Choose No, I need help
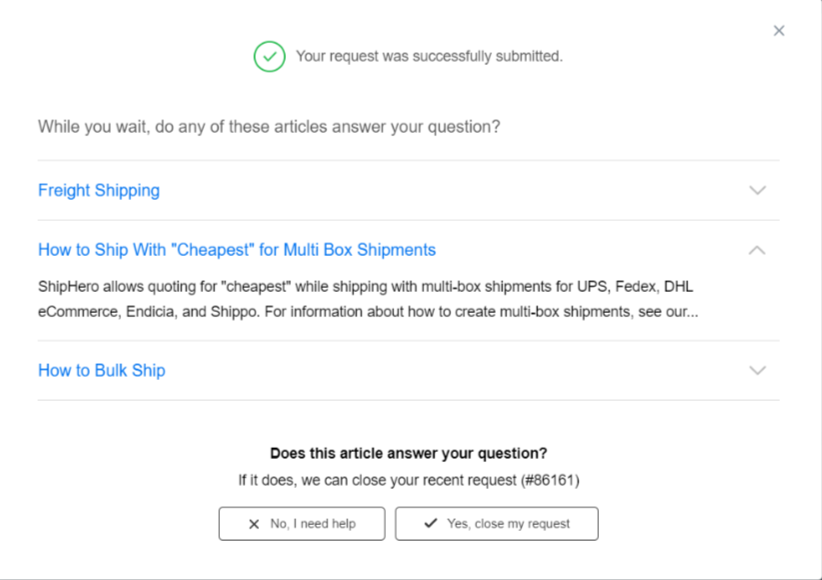Screen dimensions: 822x580 302,523
